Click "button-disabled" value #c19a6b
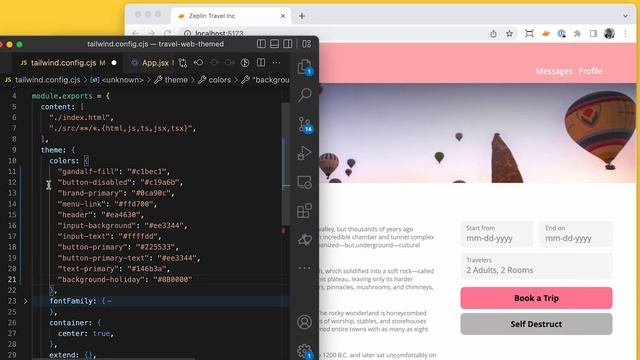This screenshot has width=640, height=360. [161, 182]
